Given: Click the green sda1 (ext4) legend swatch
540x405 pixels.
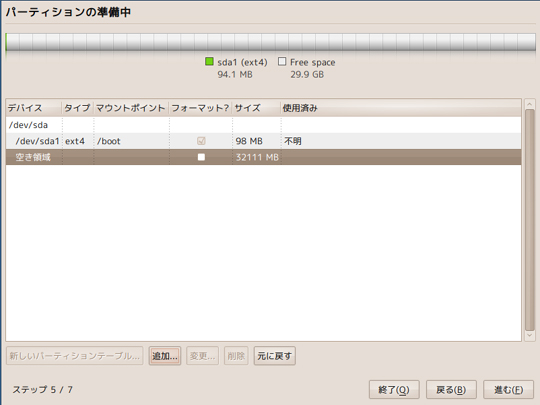Looking at the screenshot, I should [x=209, y=62].
